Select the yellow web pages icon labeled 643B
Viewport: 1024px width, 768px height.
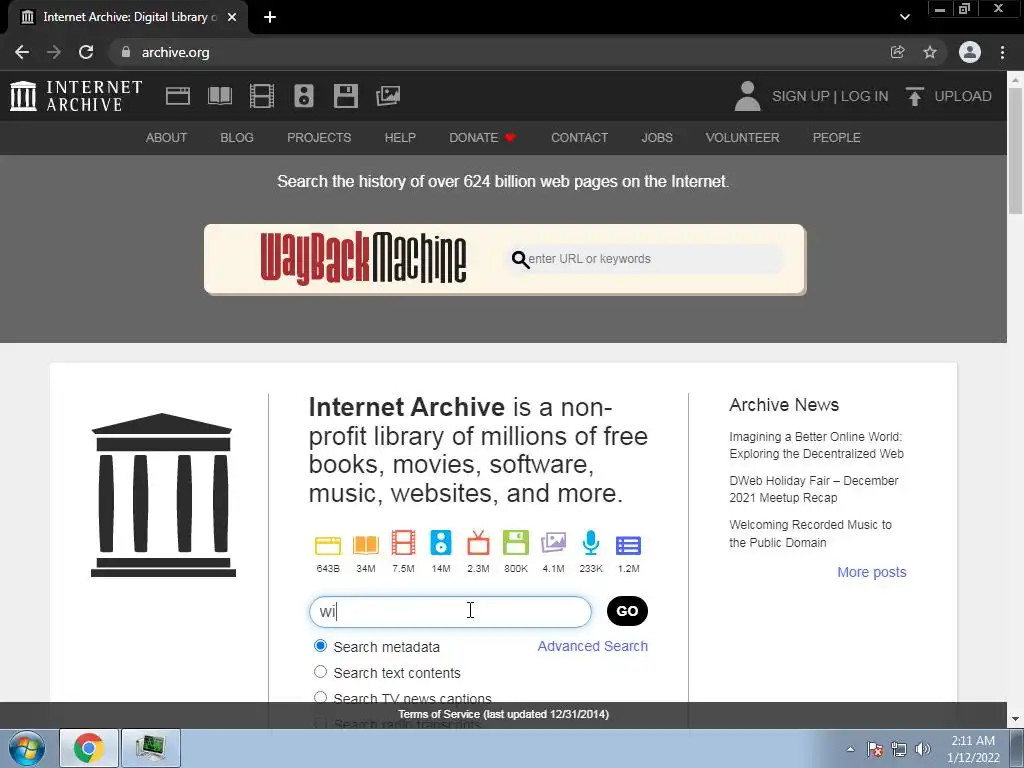(328, 545)
